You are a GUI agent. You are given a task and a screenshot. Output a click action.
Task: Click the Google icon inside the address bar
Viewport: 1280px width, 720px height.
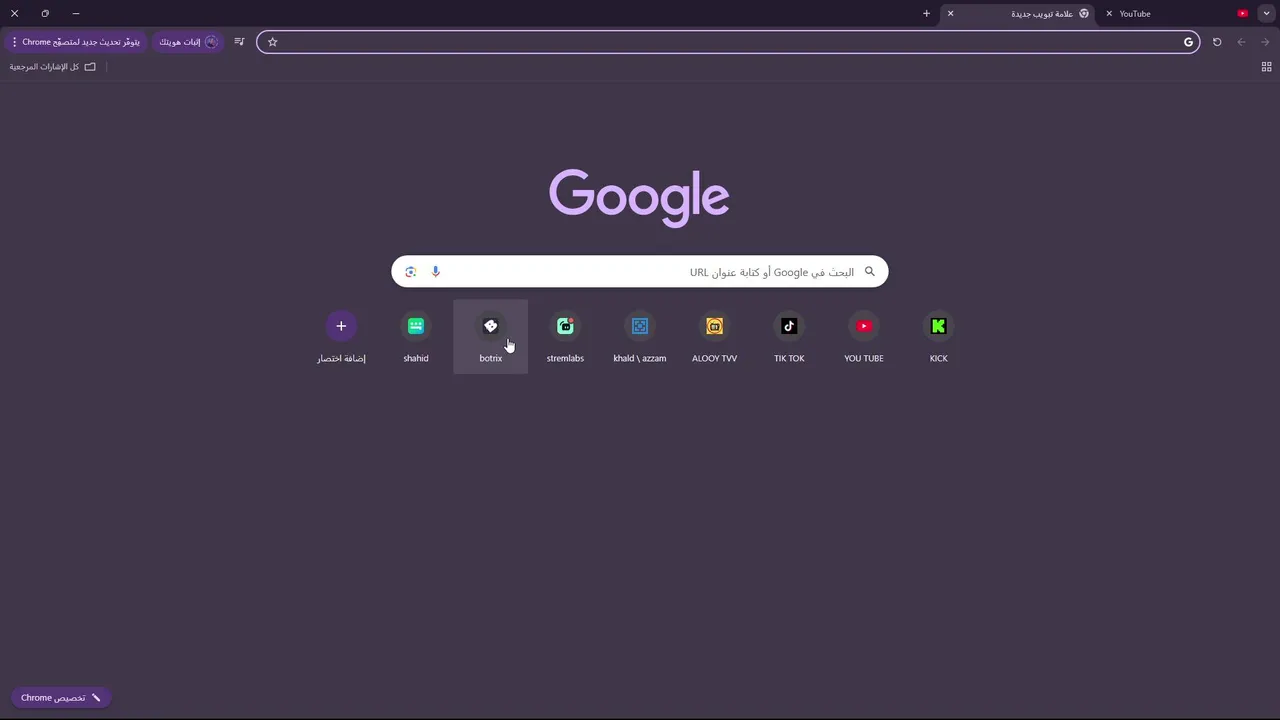coord(1188,42)
